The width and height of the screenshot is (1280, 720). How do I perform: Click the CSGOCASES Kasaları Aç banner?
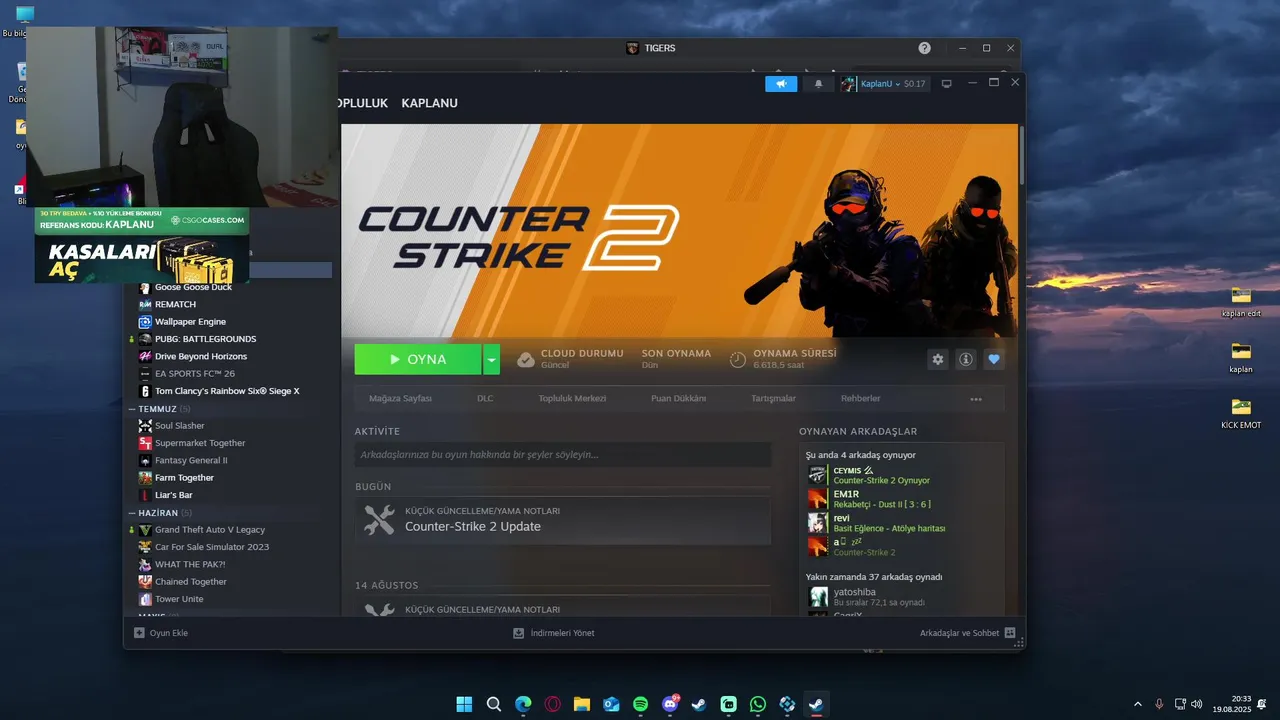click(x=142, y=245)
